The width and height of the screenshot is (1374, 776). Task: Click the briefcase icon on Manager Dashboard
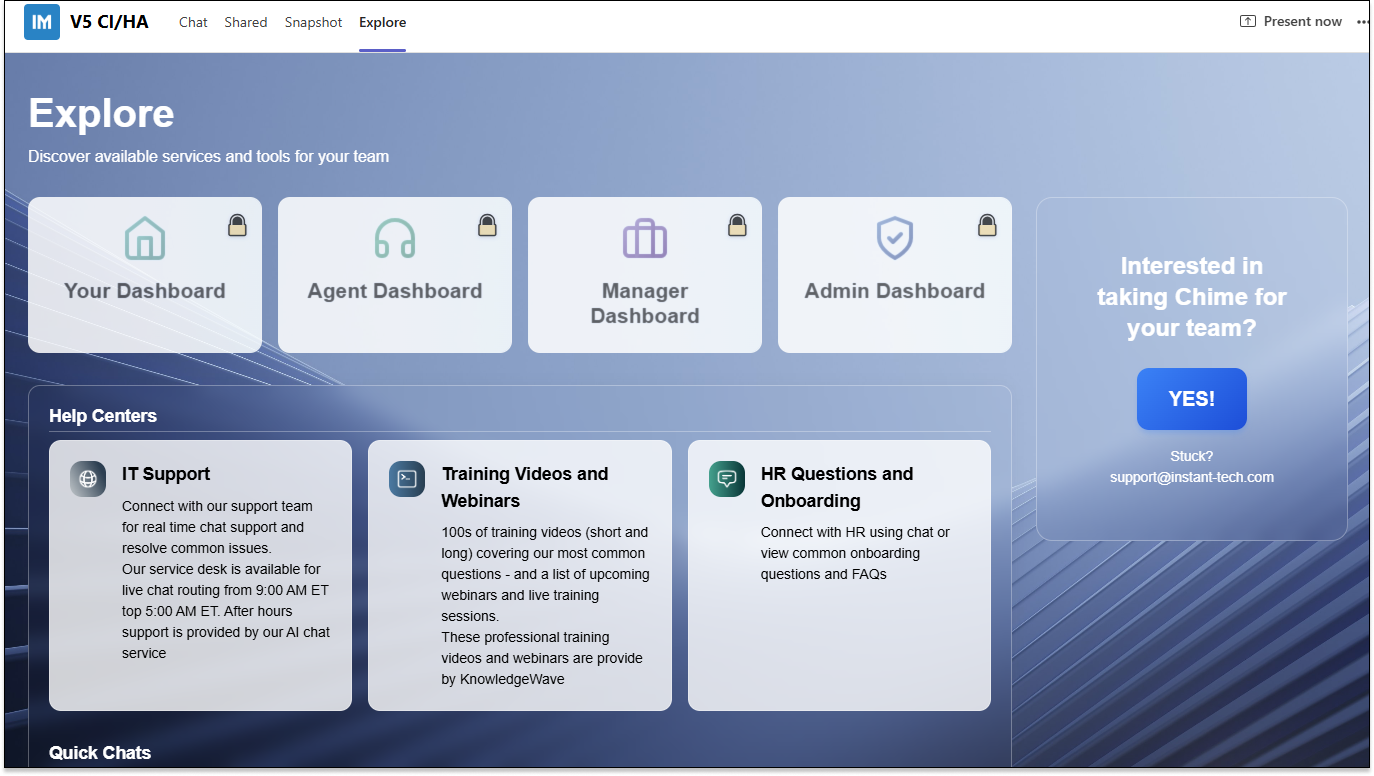pyautogui.click(x=645, y=239)
